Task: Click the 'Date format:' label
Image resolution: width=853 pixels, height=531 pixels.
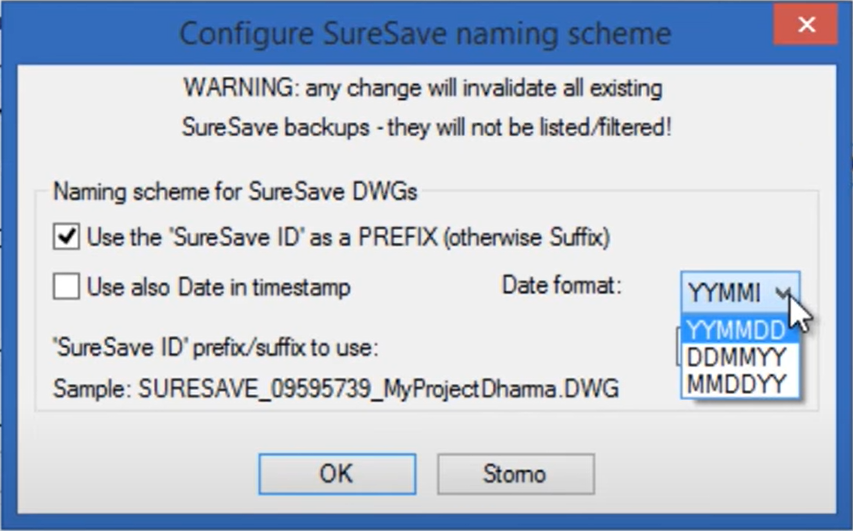Action: point(561,286)
